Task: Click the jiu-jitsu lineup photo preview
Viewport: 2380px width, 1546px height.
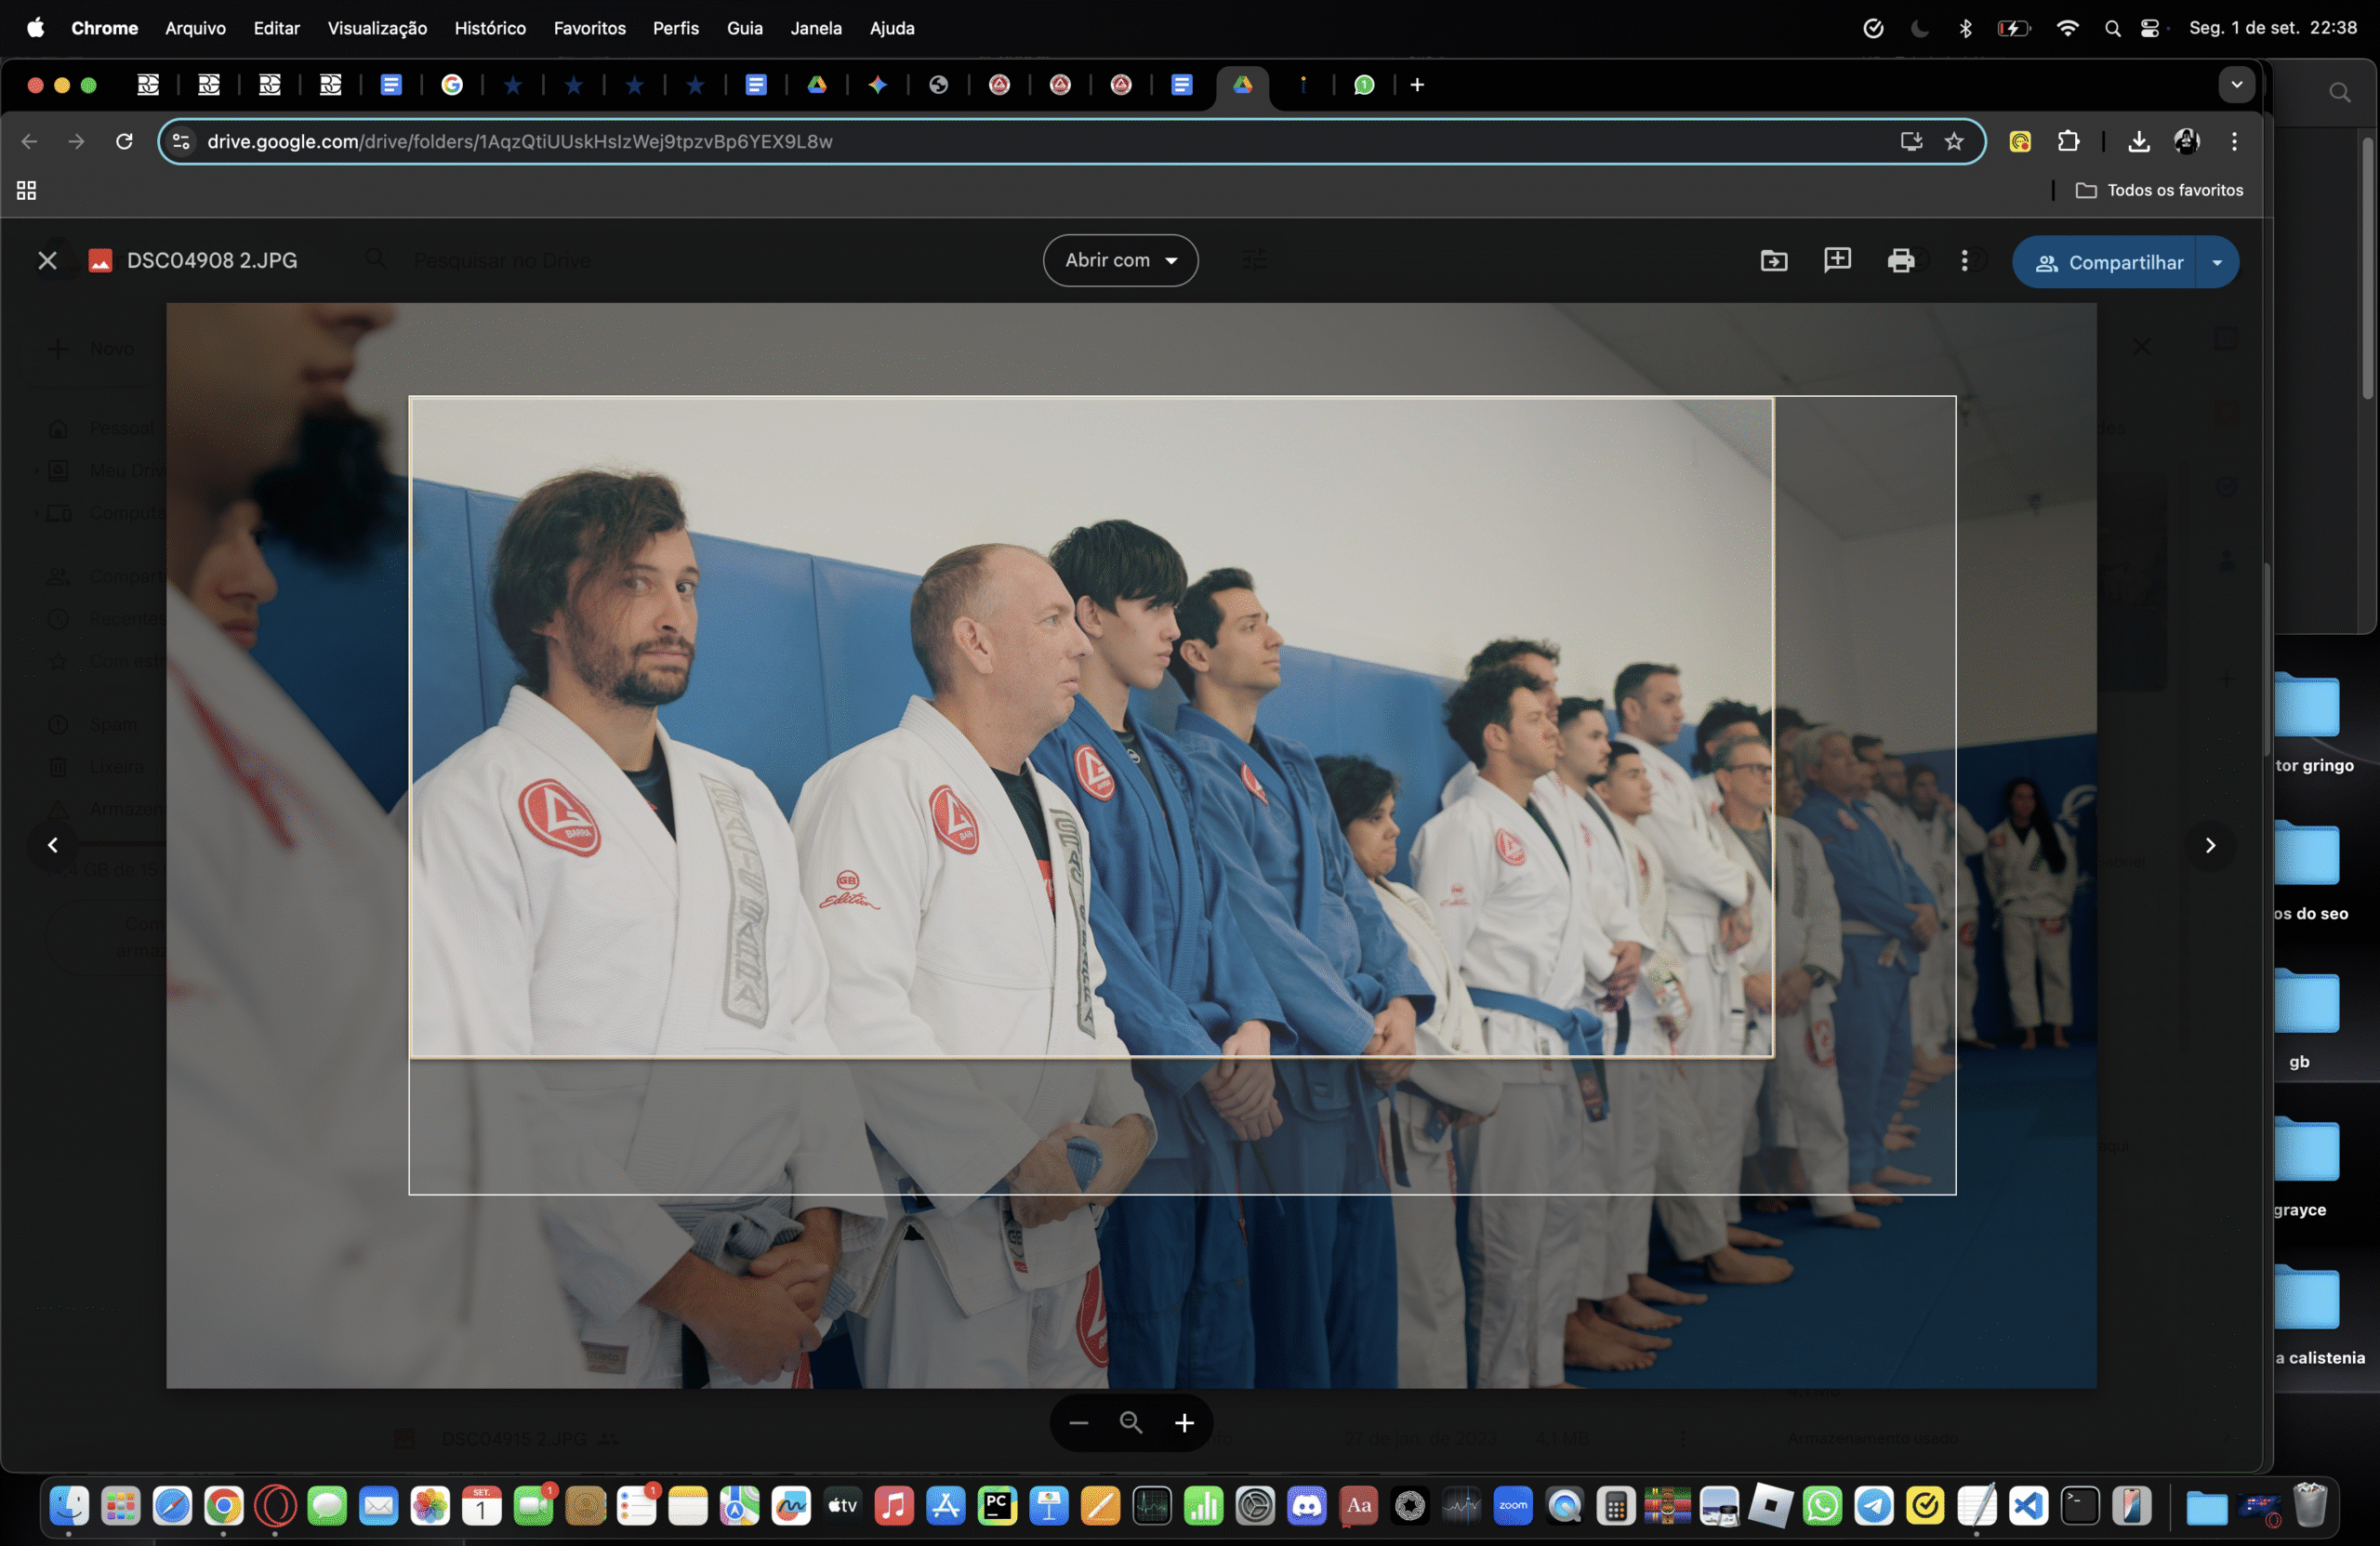Action: [1131, 845]
